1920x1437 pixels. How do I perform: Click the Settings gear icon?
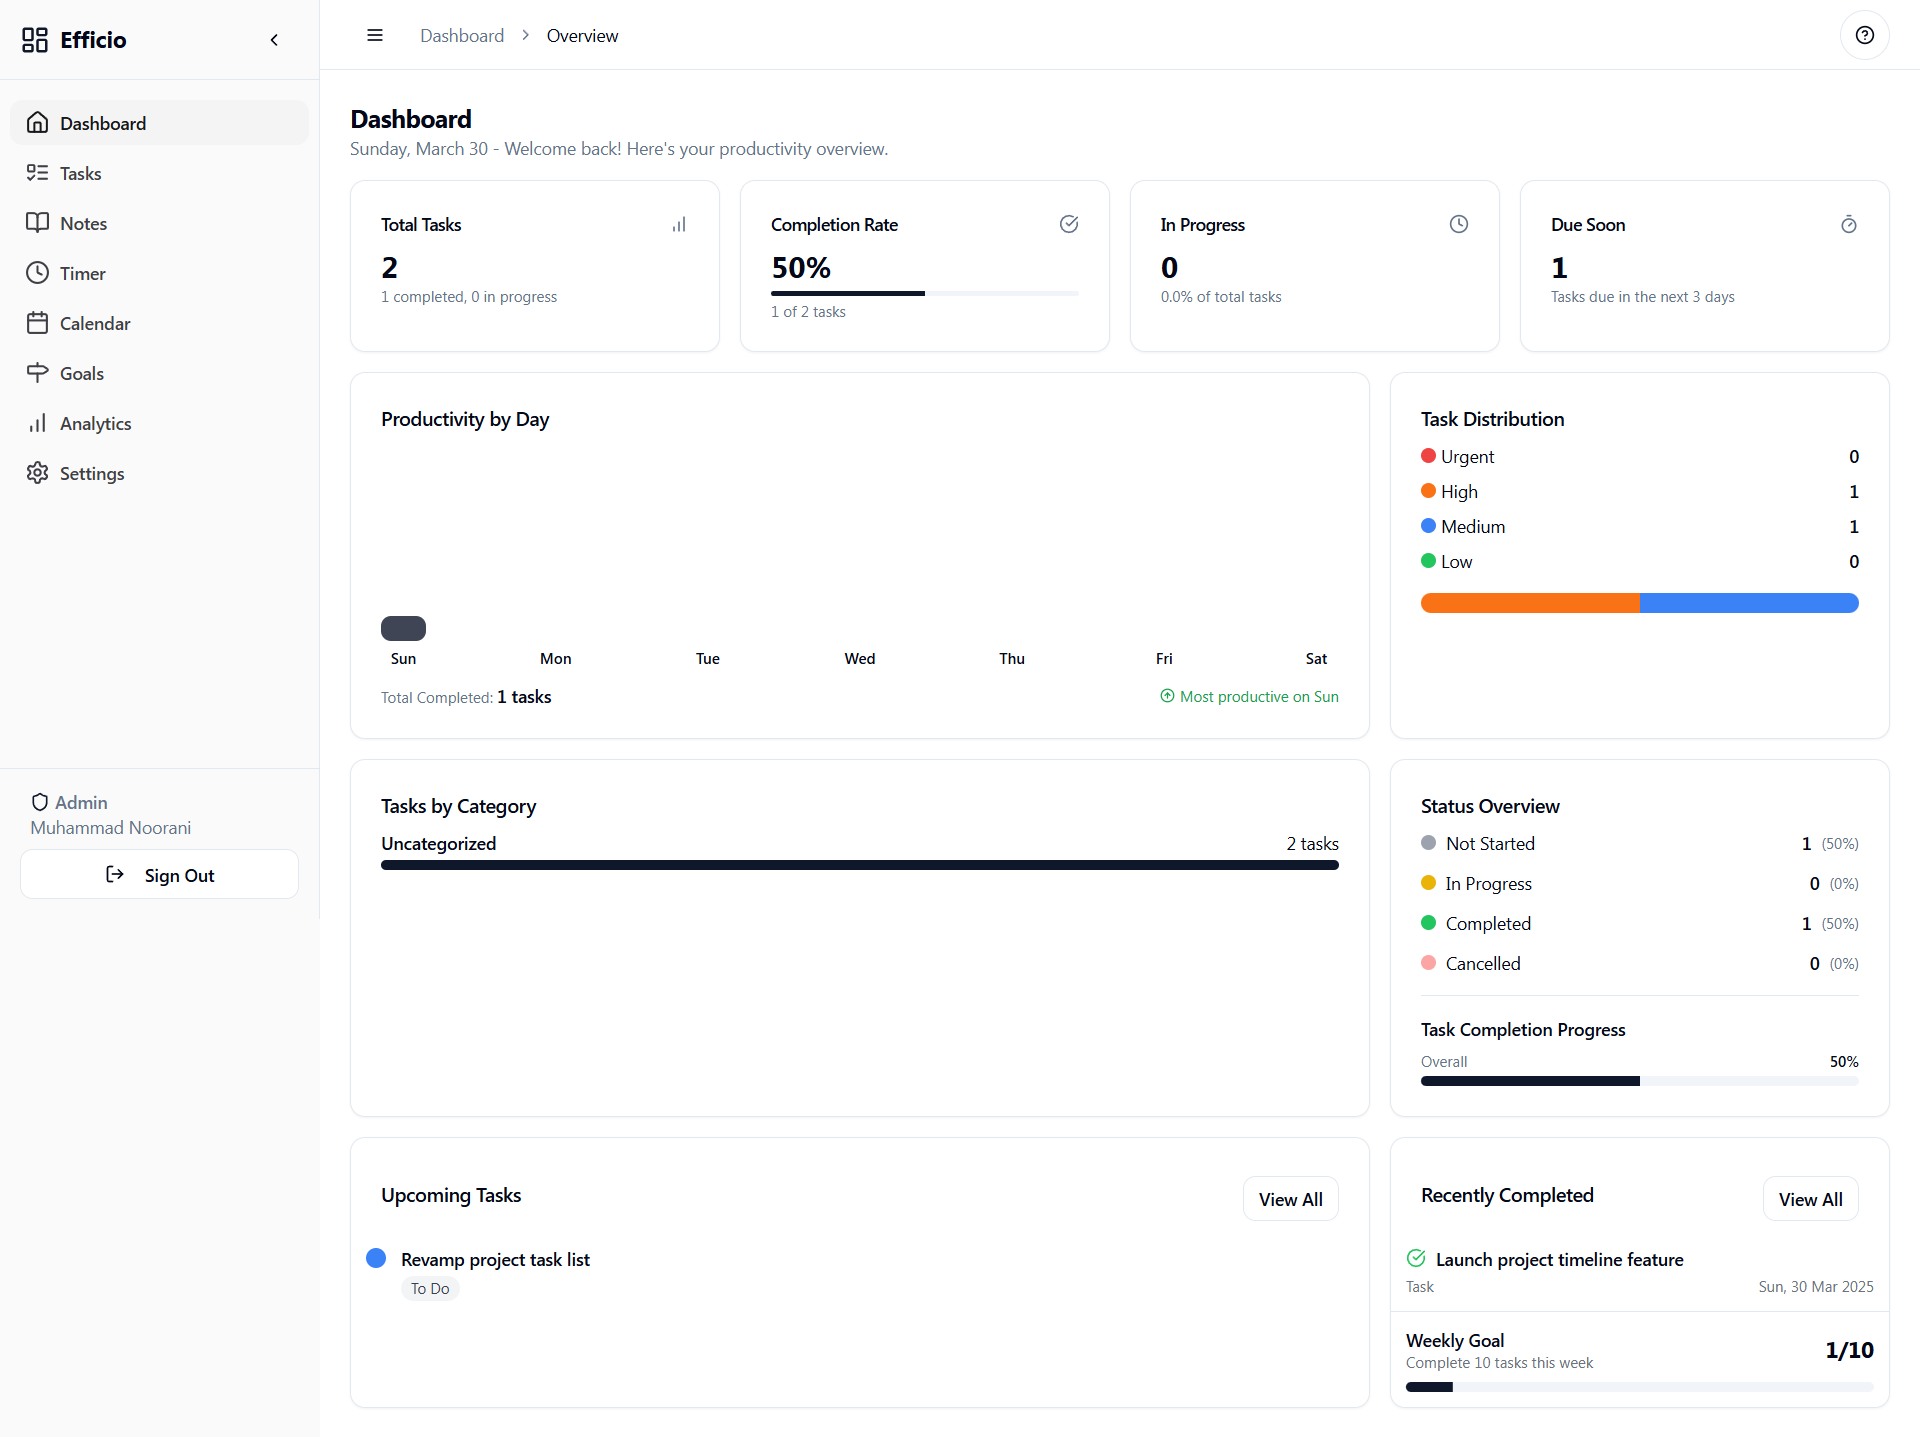tap(37, 472)
